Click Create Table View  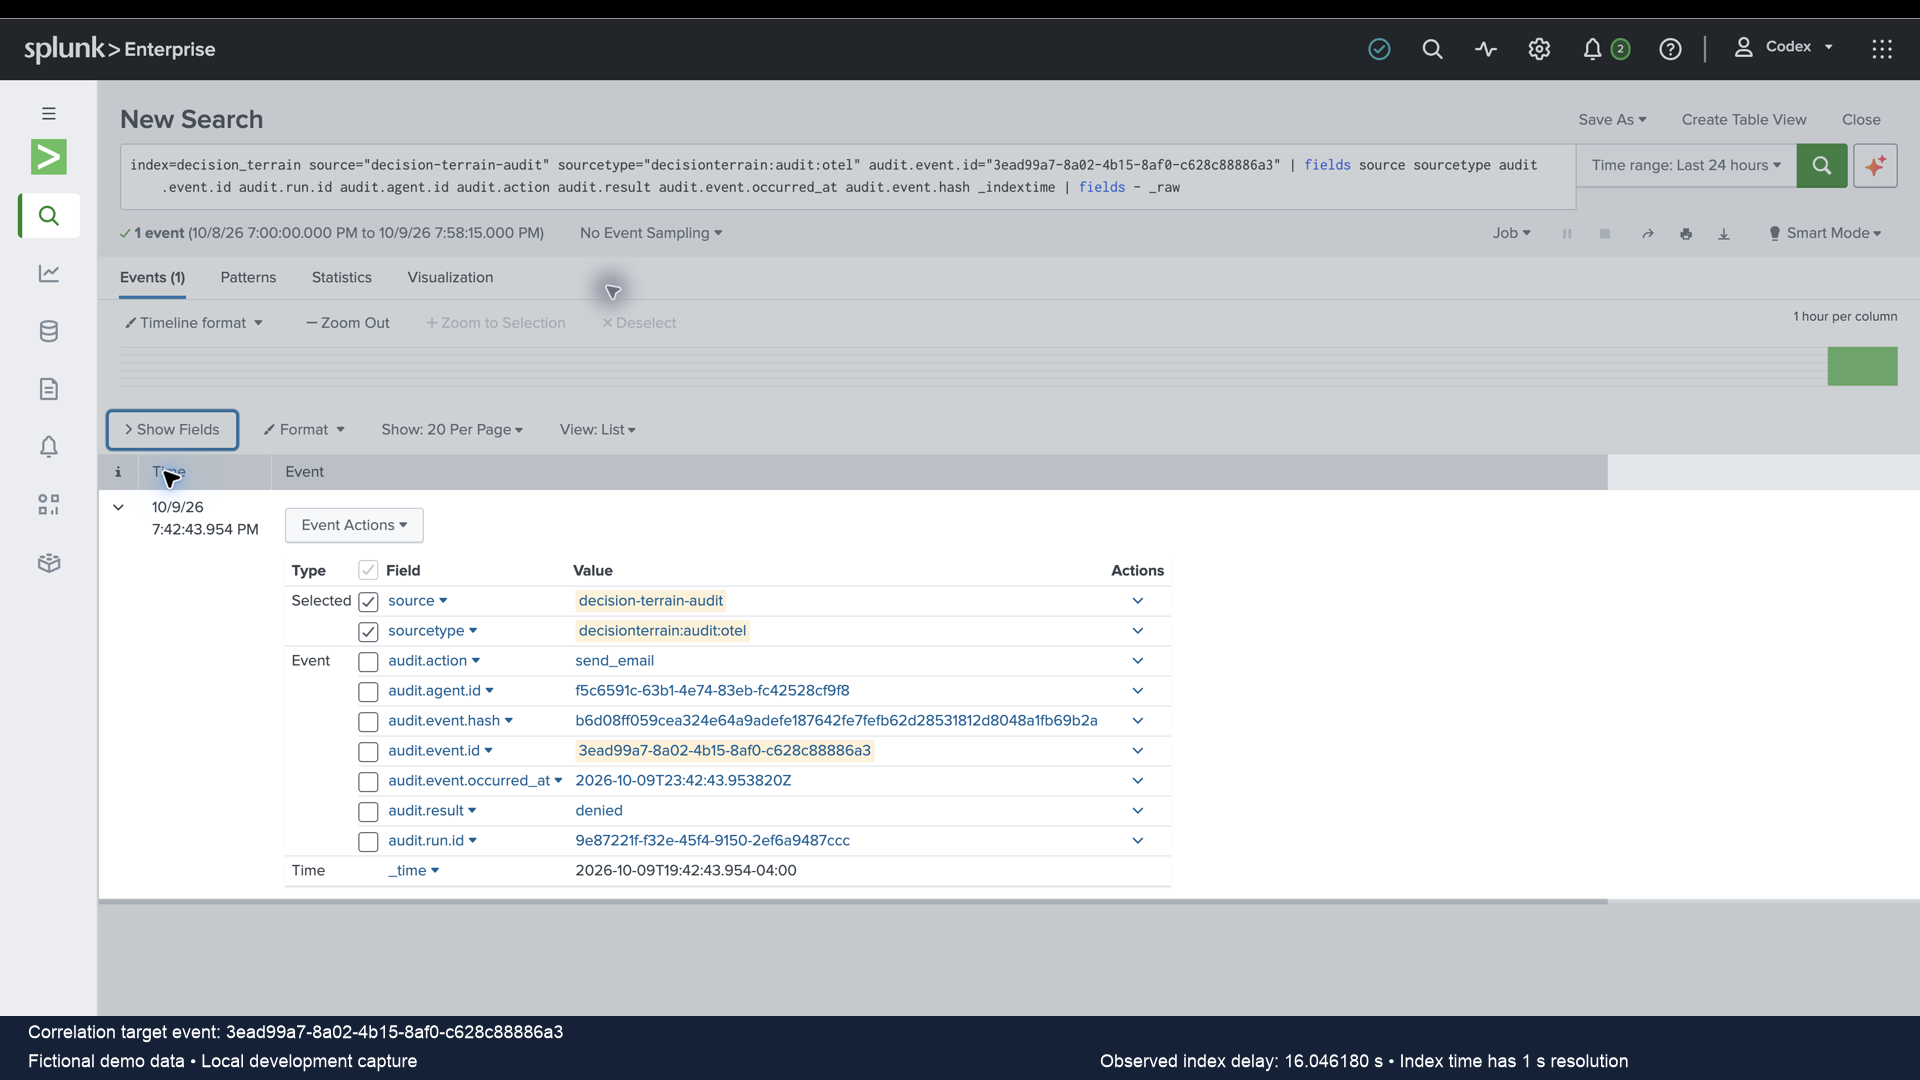(x=1744, y=119)
